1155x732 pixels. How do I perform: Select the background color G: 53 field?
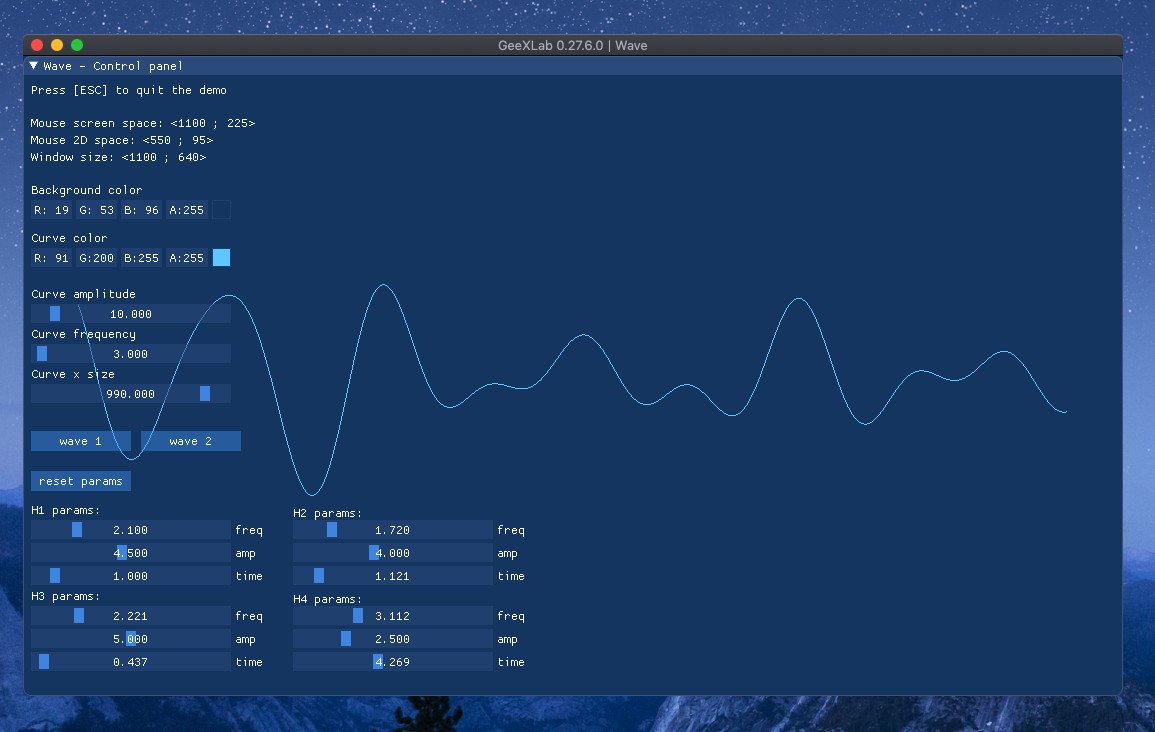click(96, 210)
